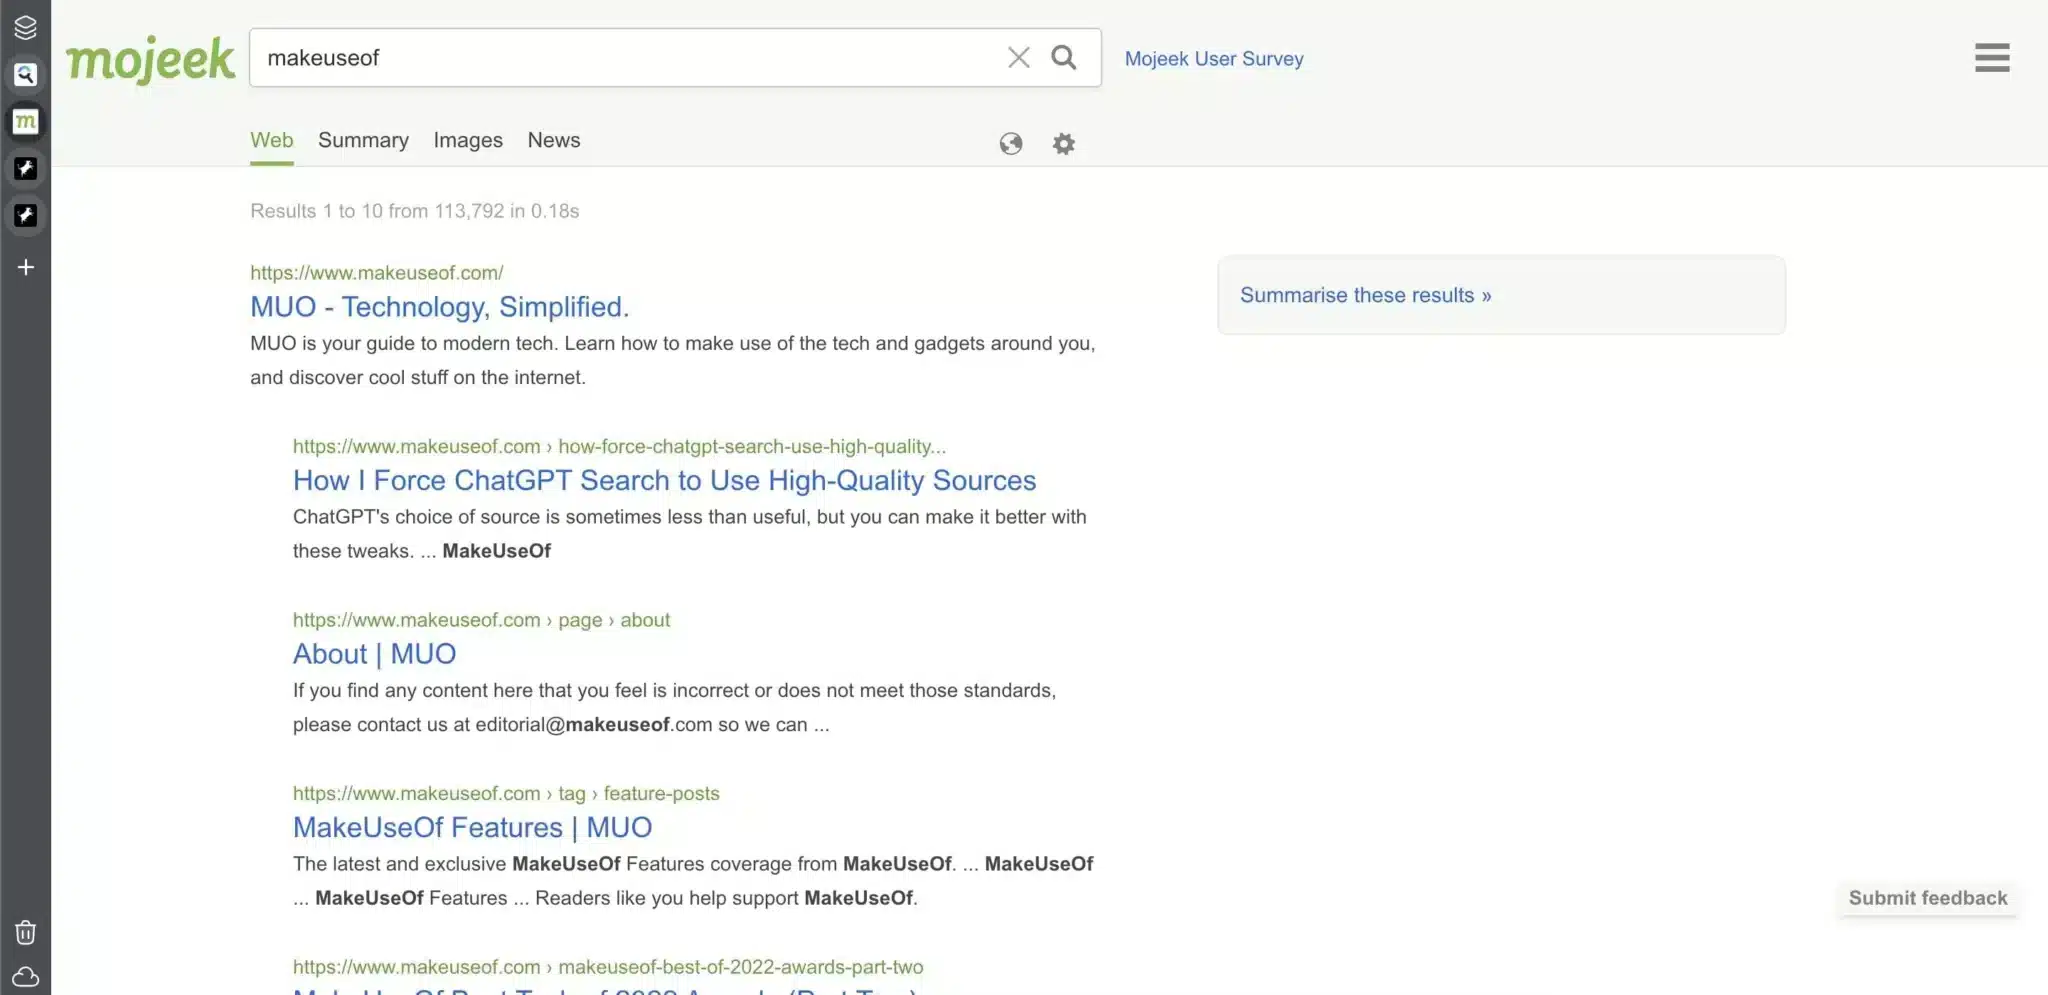
Task: Open MUO - Technology, Simplified result
Action: tap(440, 307)
